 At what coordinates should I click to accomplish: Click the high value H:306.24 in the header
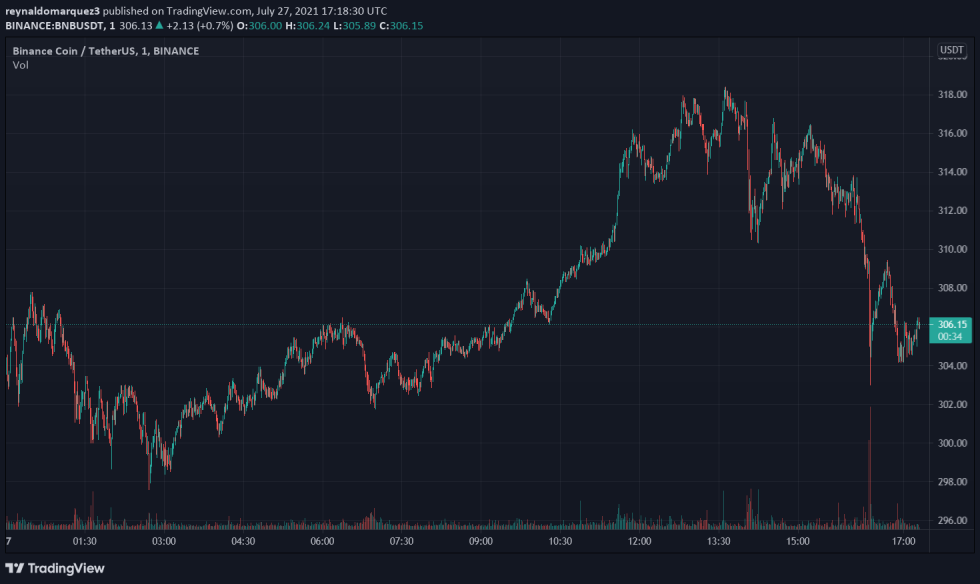point(308,26)
